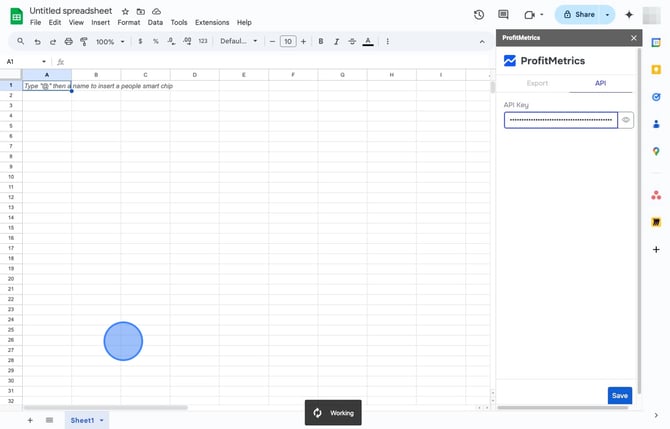Open the Extensions menu
This screenshot has height=429, width=670.
pos(212,23)
